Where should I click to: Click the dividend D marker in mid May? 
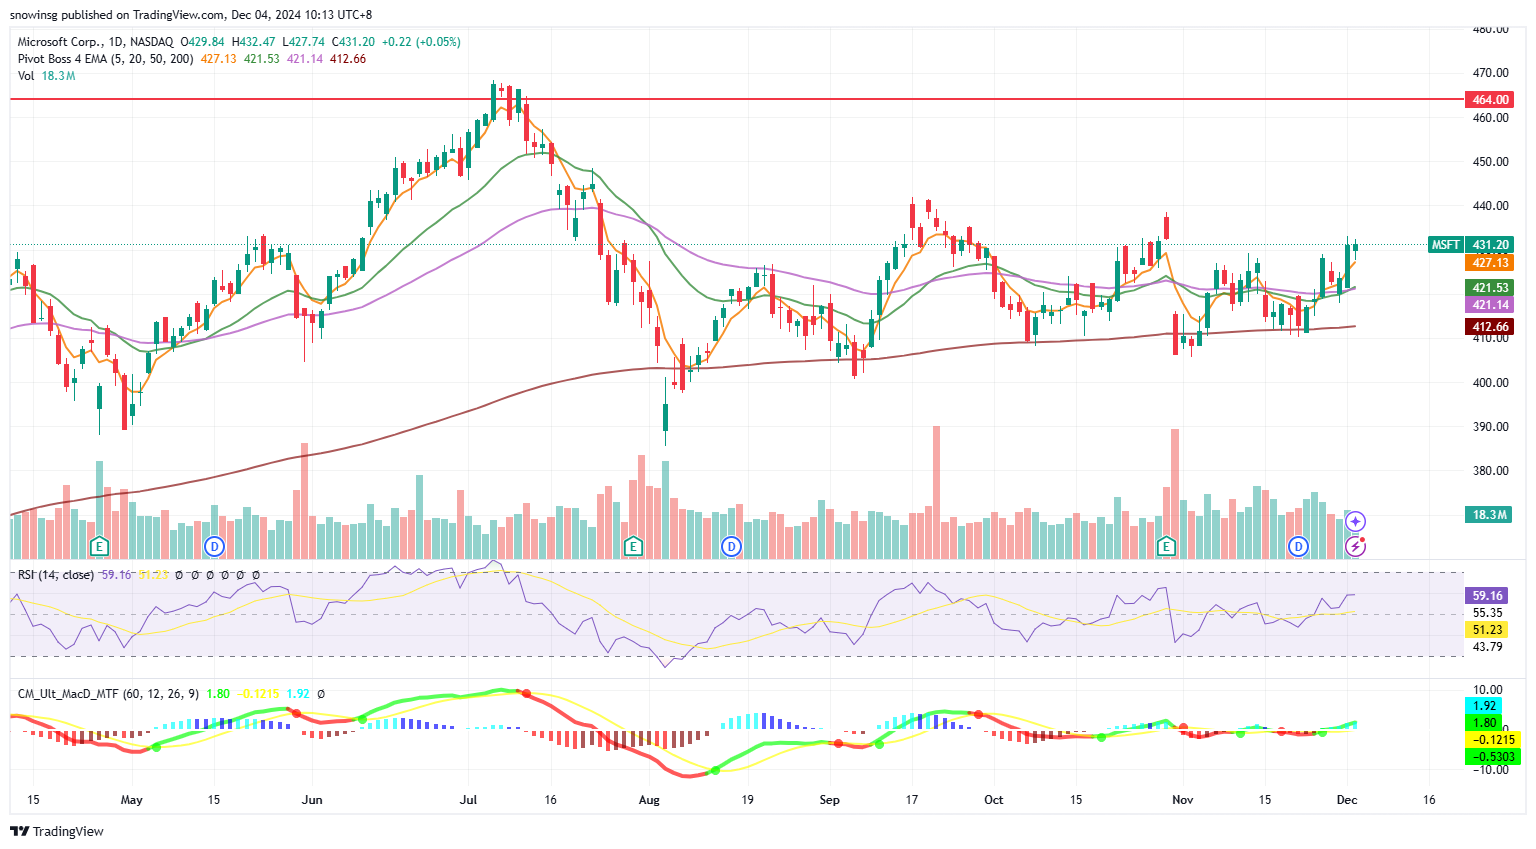point(214,546)
